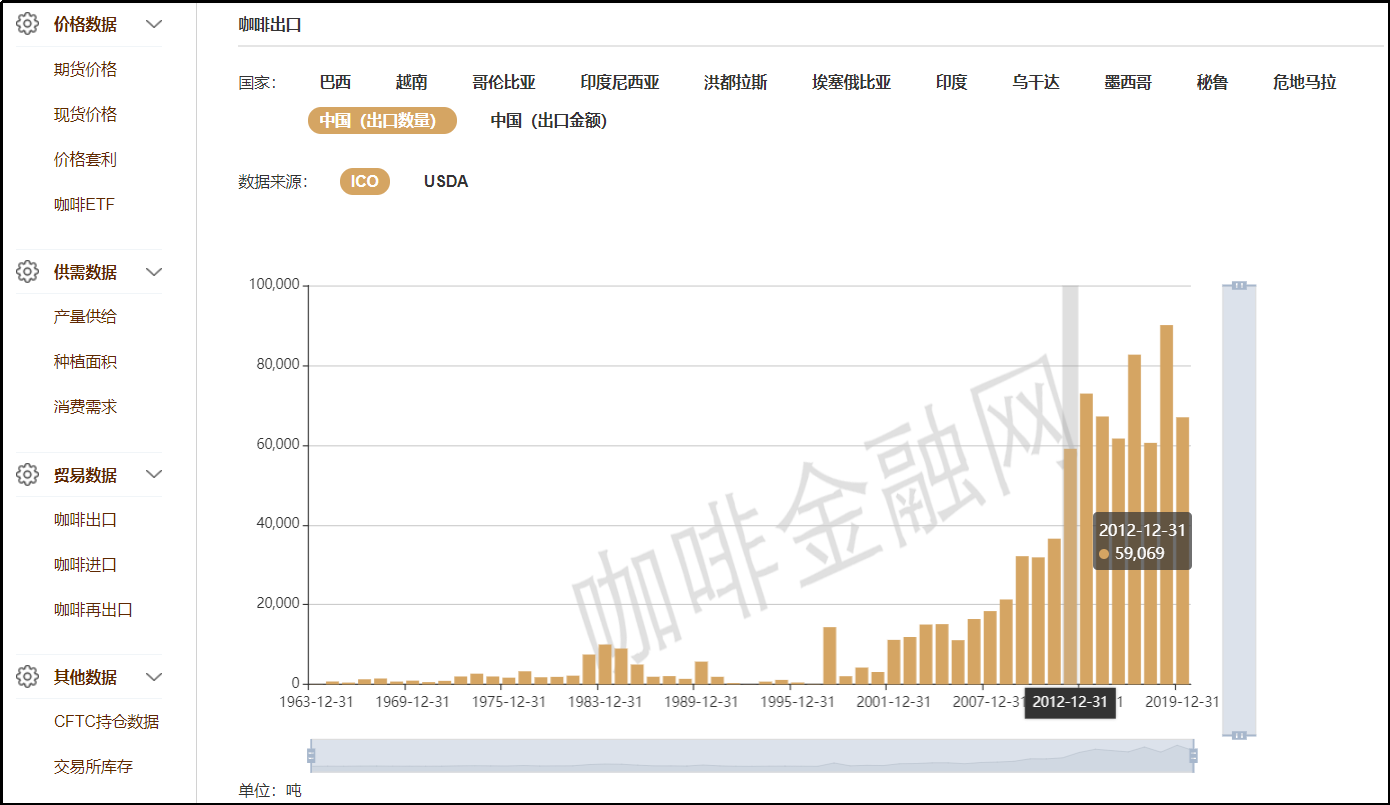Select country 哥伦比亚
The image size is (1390, 805).
[x=504, y=82]
